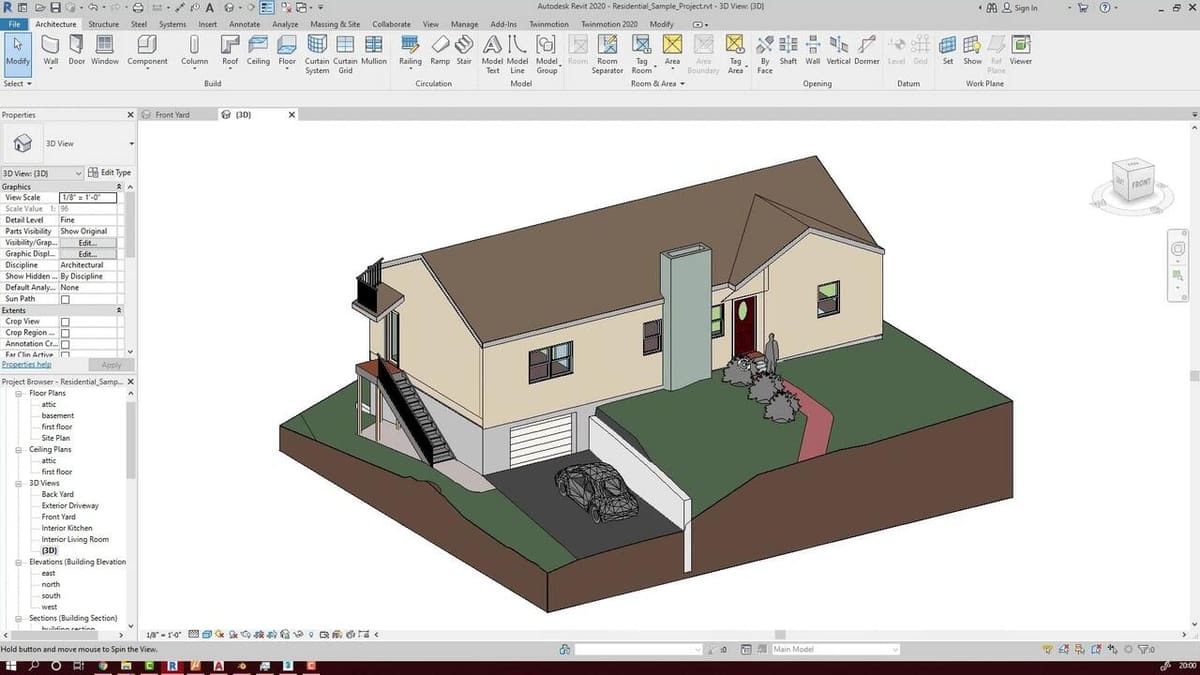The height and width of the screenshot is (675, 1200).
Task: Click the View Scale input field
Action: (x=88, y=198)
